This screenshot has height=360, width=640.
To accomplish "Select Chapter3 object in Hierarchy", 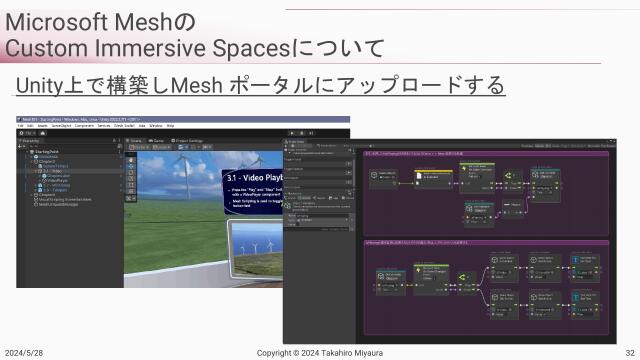I will [x=47, y=161].
